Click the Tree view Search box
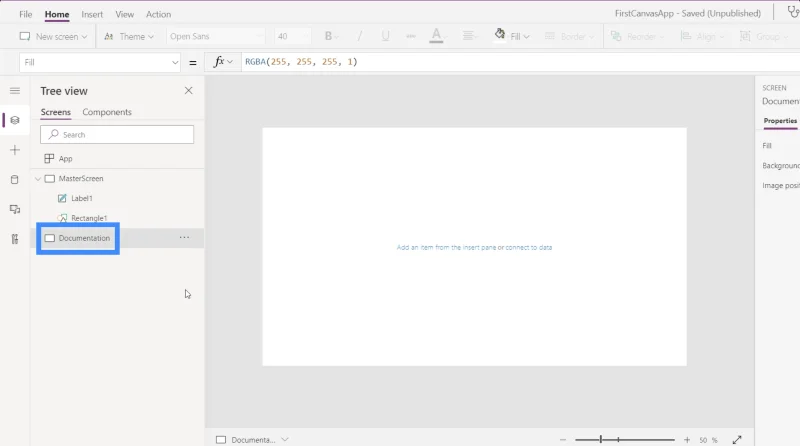The image size is (800, 446). (x=117, y=135)
